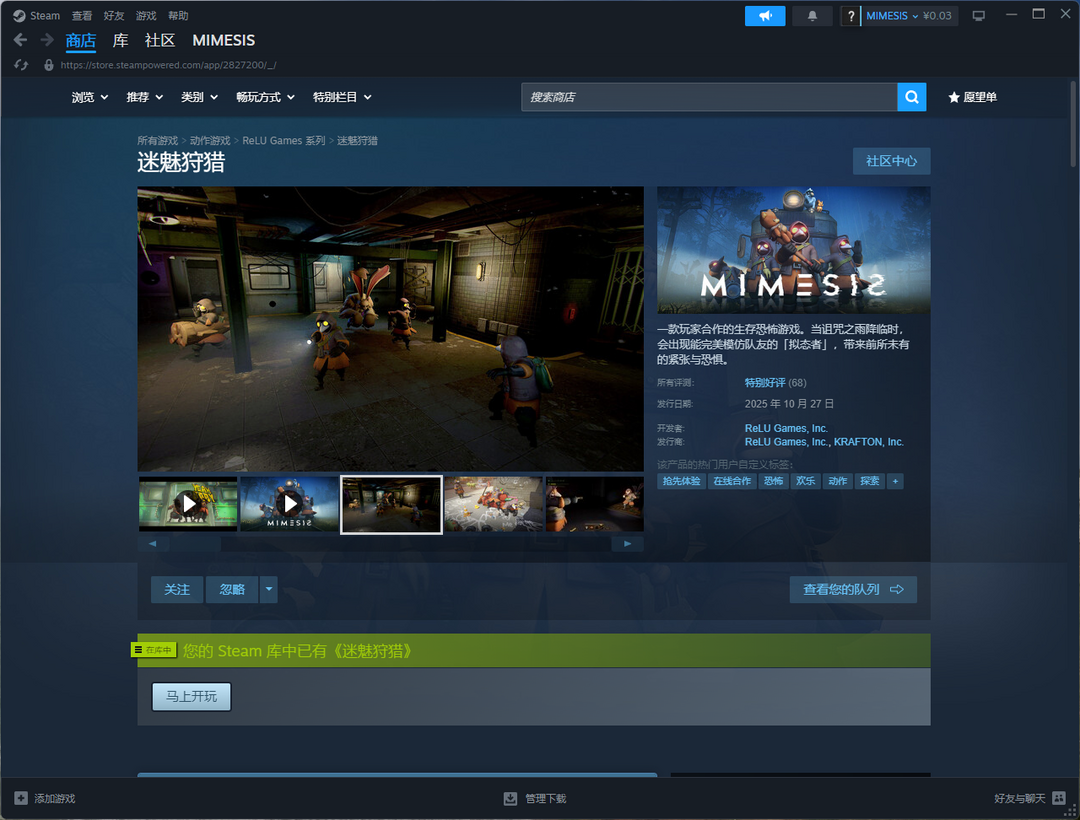This screenshot has width=1080, height=820.
Task: Click the magnifier search button
Action: click(x=911, y=97)
